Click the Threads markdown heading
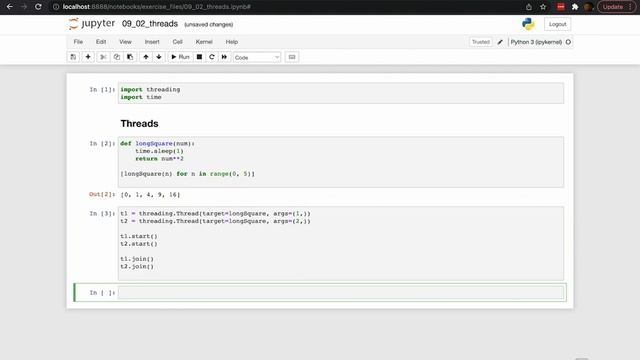The height and width of the screenshot is (360, 640). coord(139,123)
